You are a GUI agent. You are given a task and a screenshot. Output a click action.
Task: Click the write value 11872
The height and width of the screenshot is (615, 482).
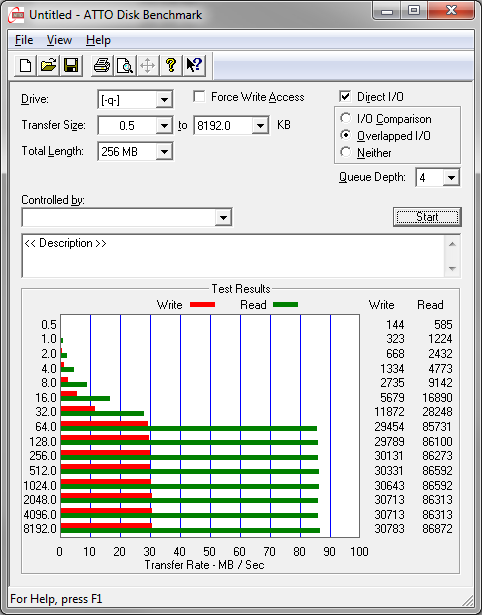(389, 412)
